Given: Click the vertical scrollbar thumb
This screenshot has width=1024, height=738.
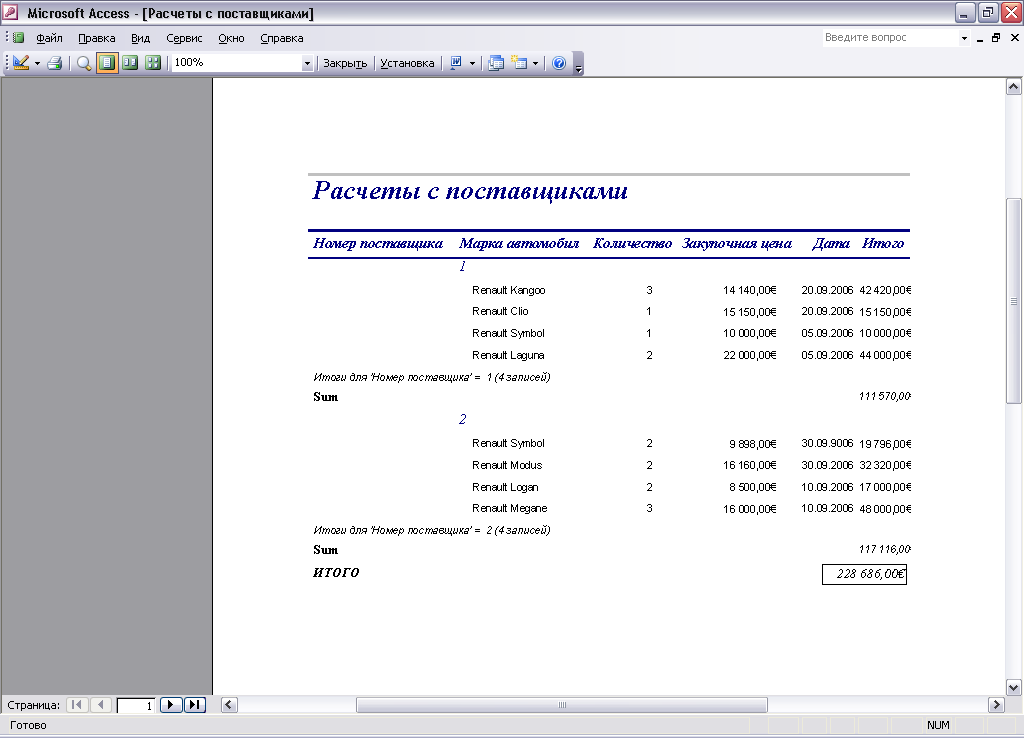Looking at the screenshot, I should tap(1014, 301).
